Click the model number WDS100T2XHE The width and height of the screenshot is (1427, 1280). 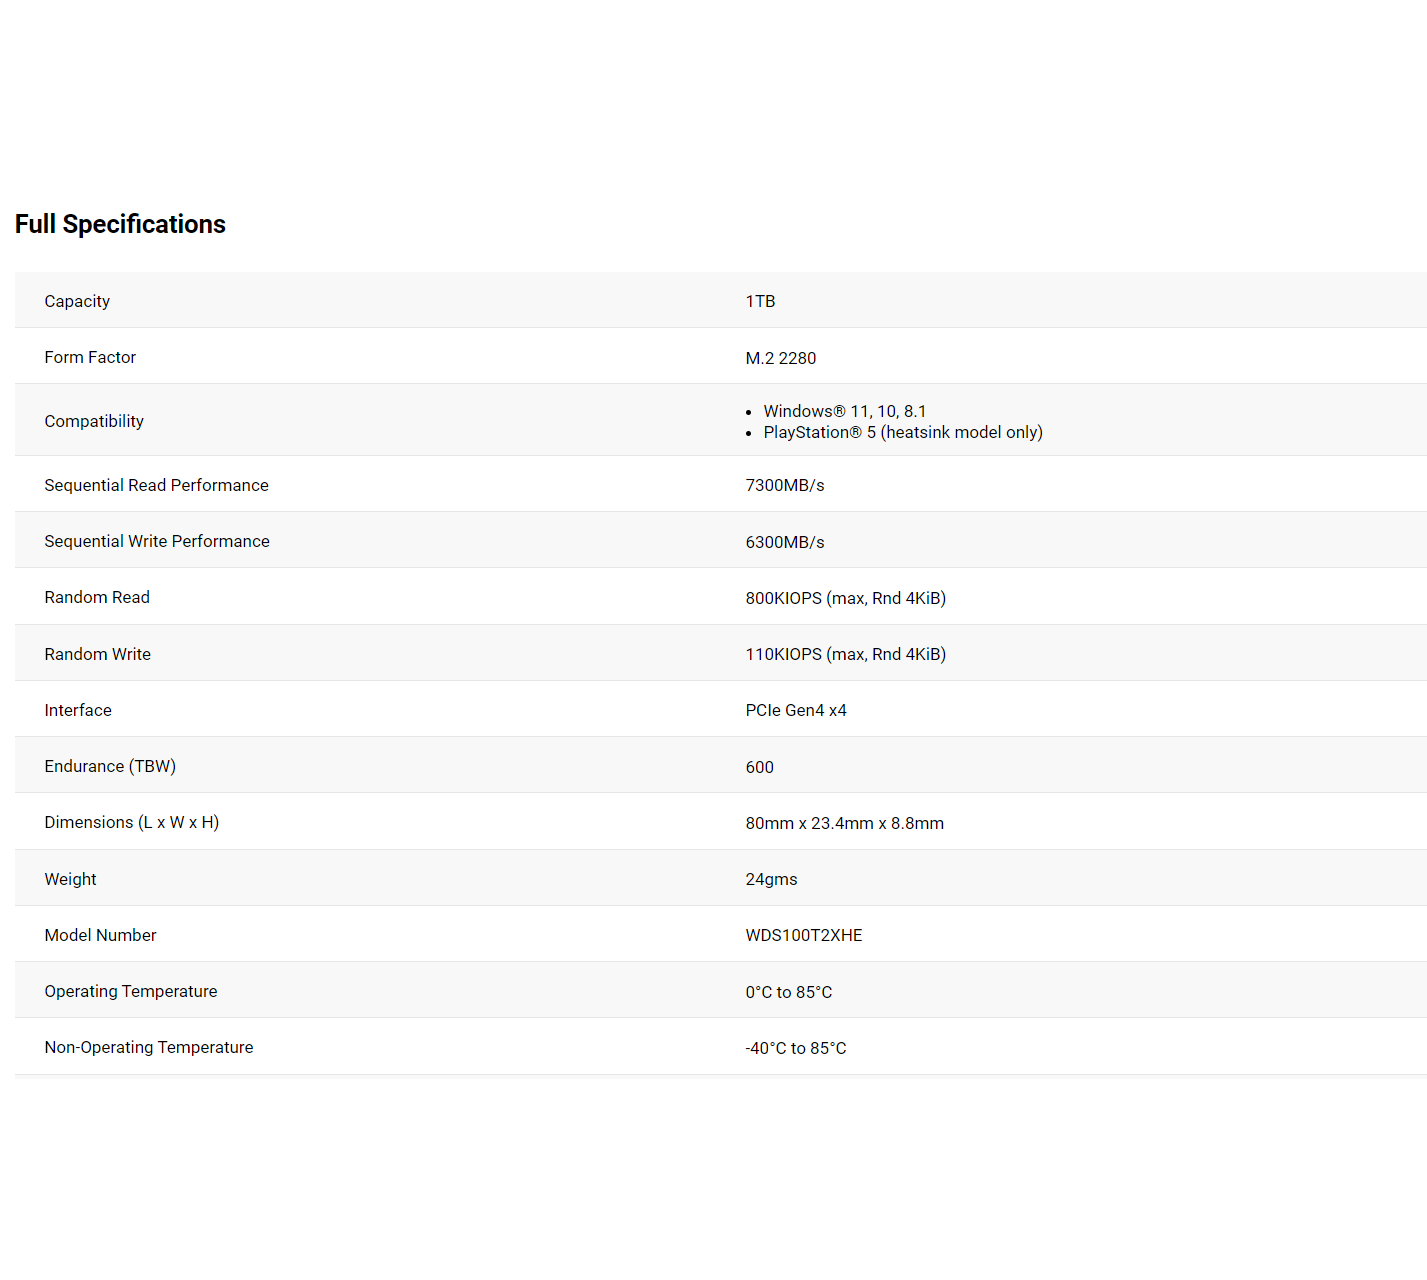pyautogui.click(x=803, y=935)
